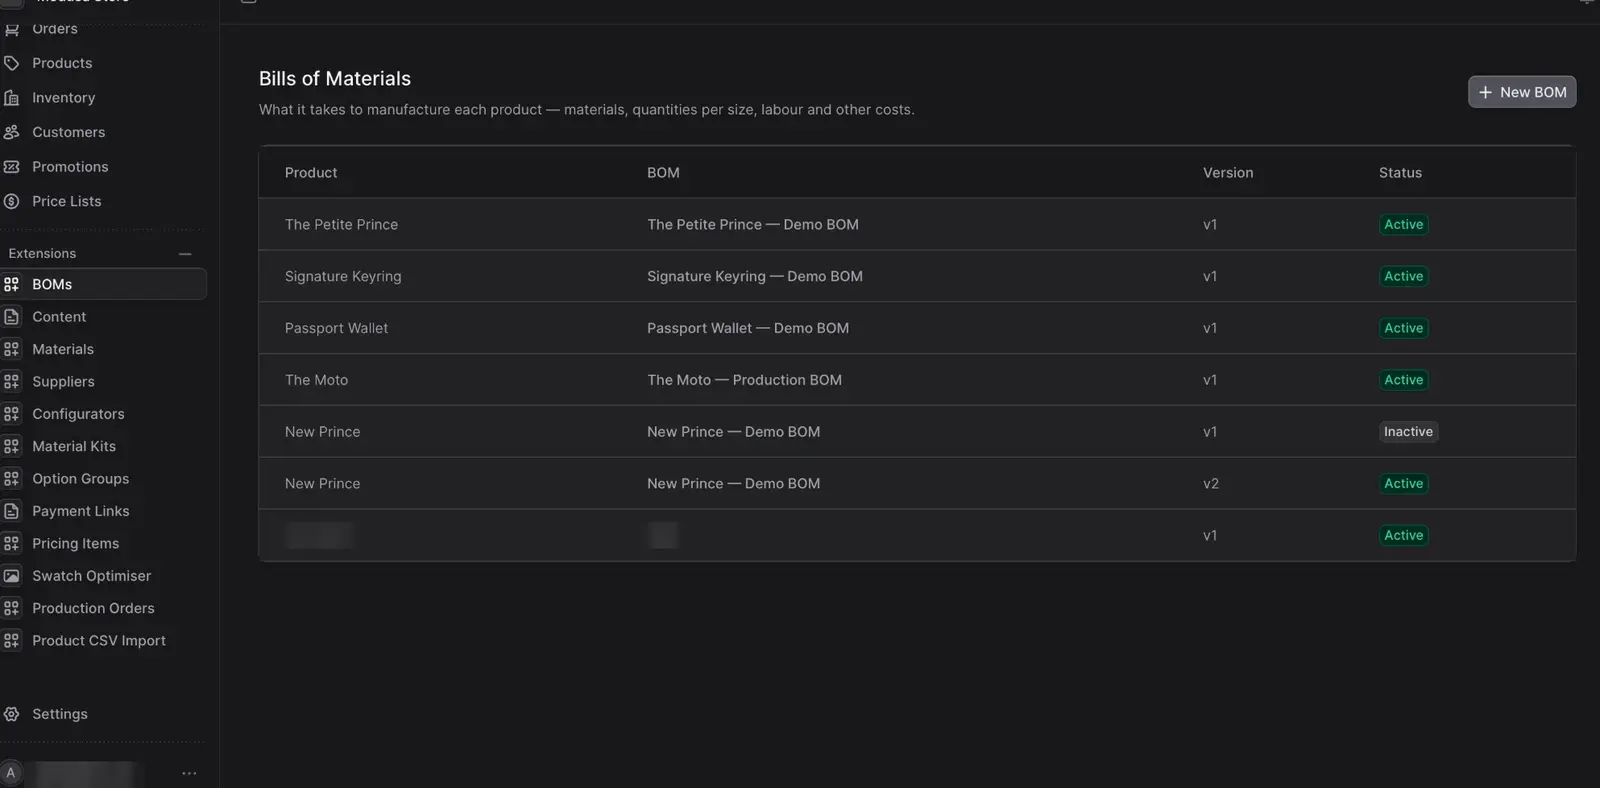
Task: Click the Swatch Optimiser image icon
Action: click(x=11, y=576)
